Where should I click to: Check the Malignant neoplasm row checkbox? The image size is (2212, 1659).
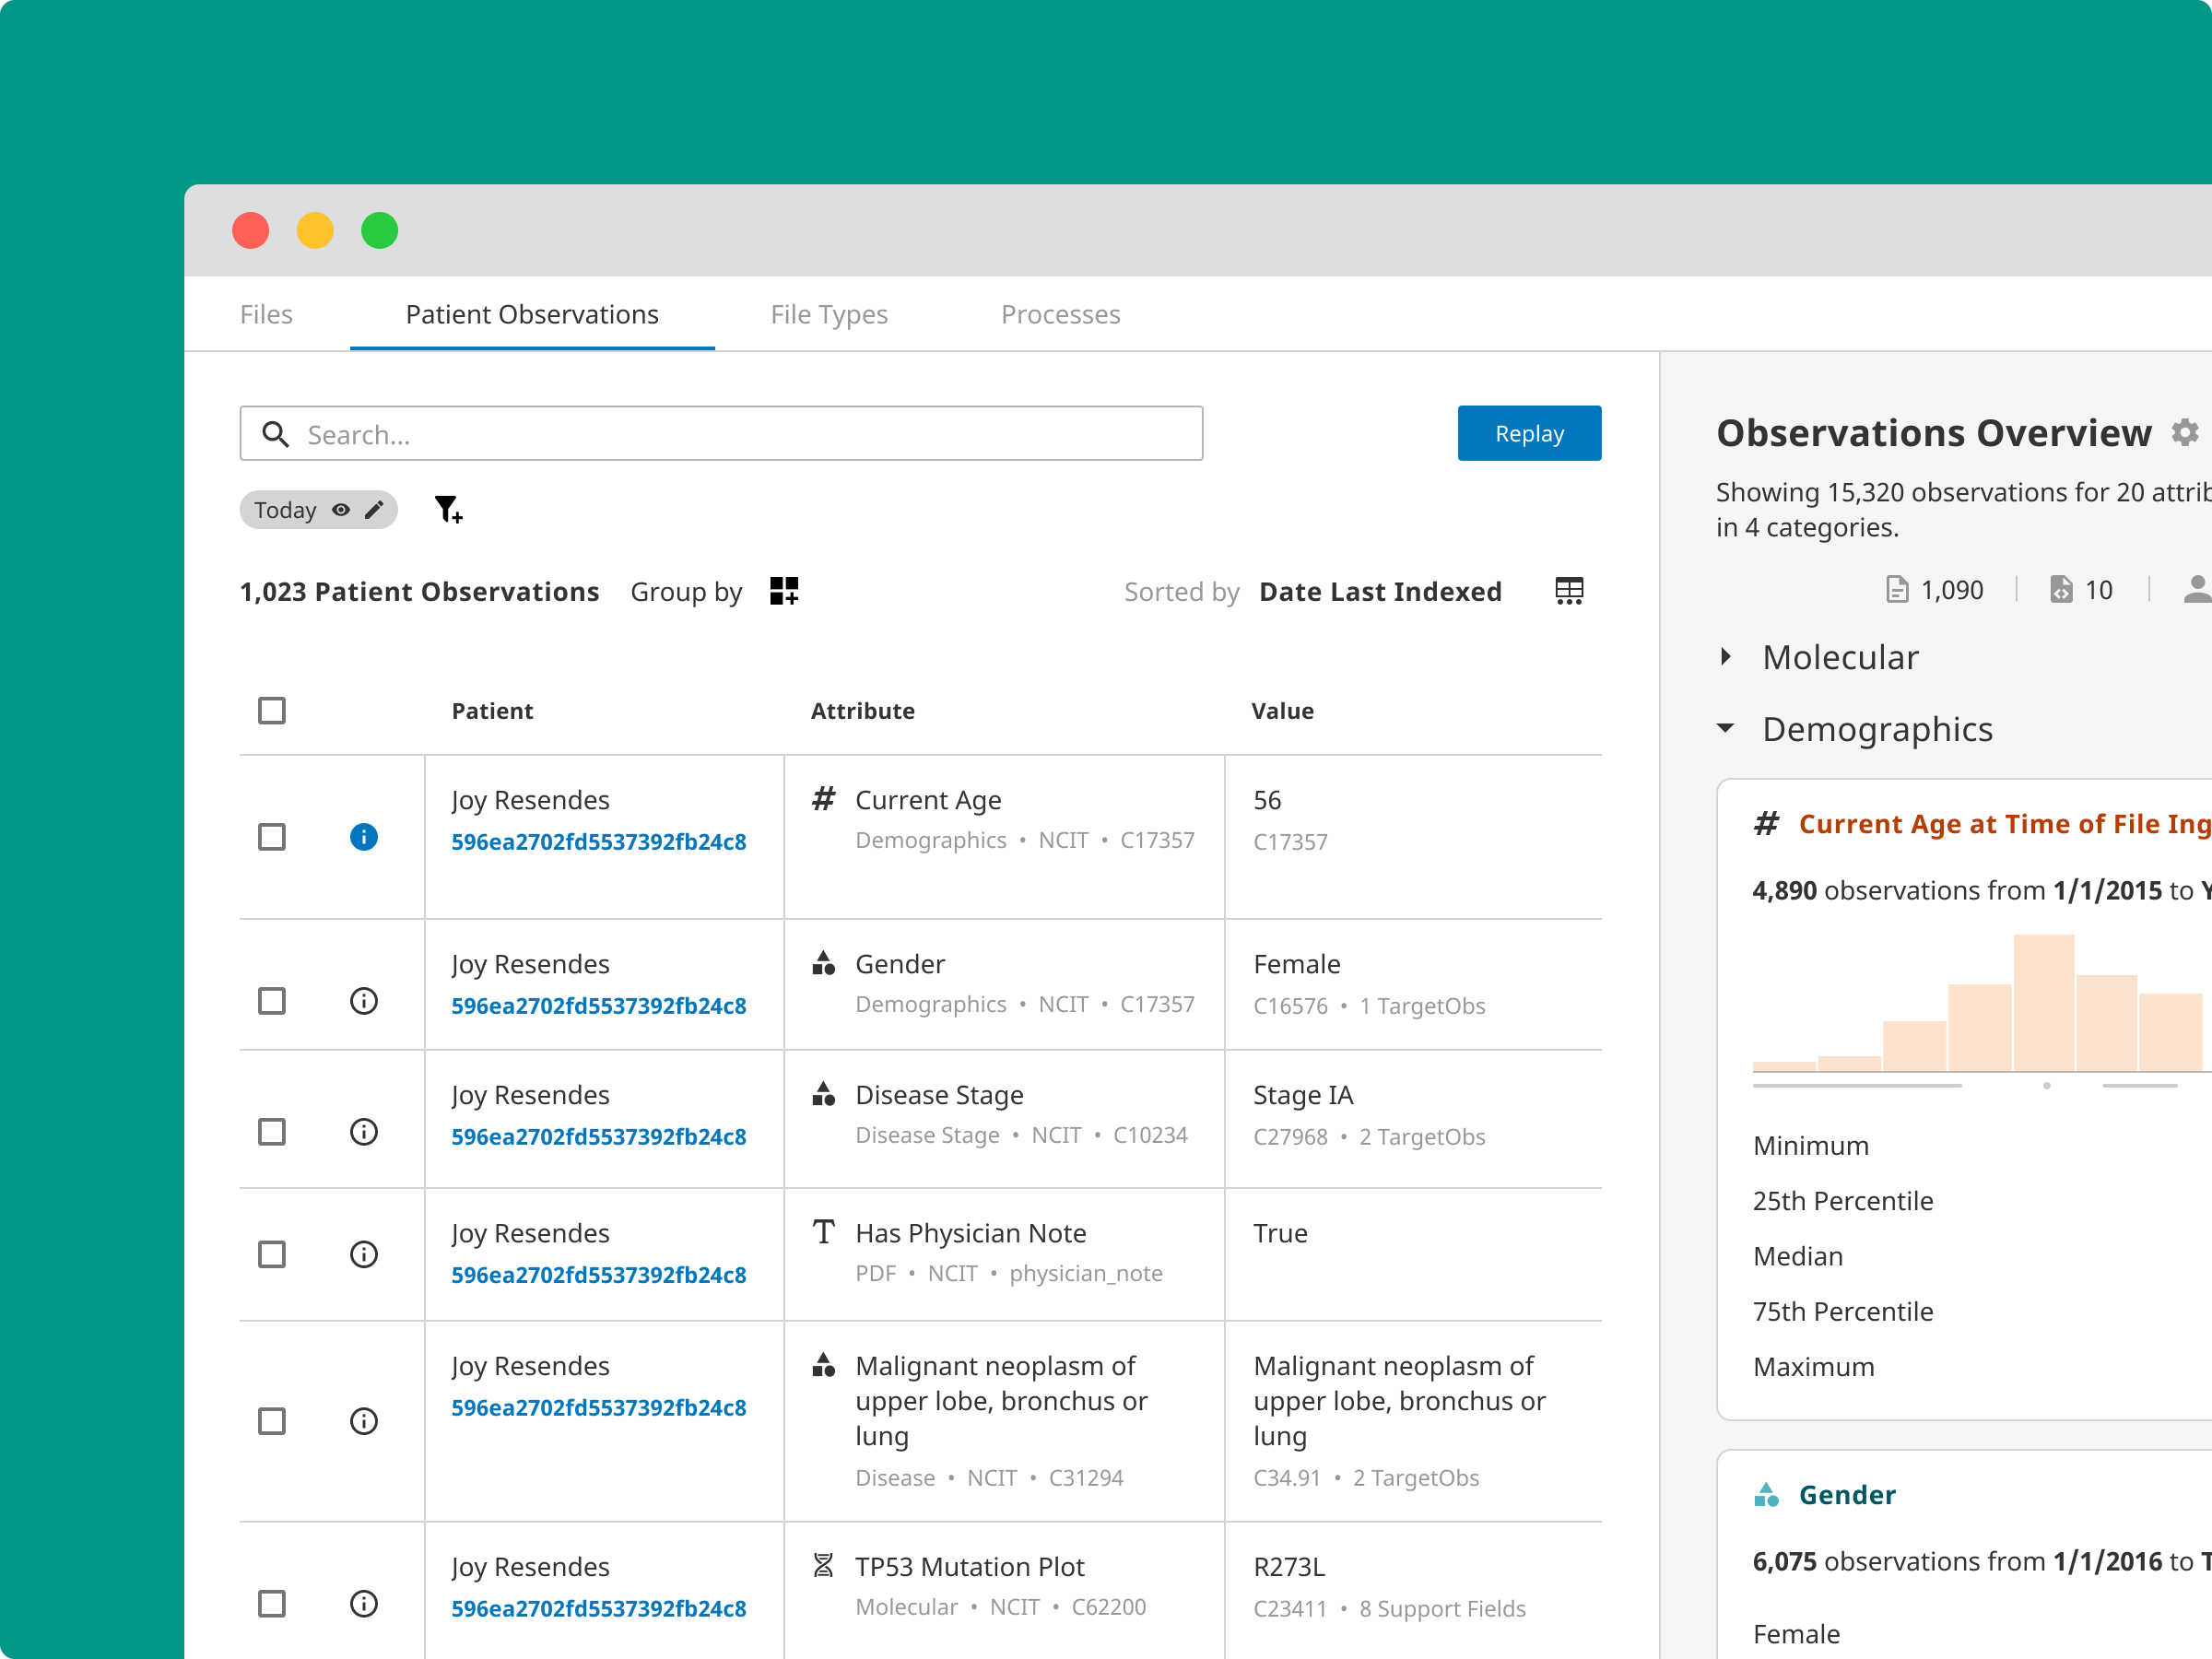click(272, 1421)
